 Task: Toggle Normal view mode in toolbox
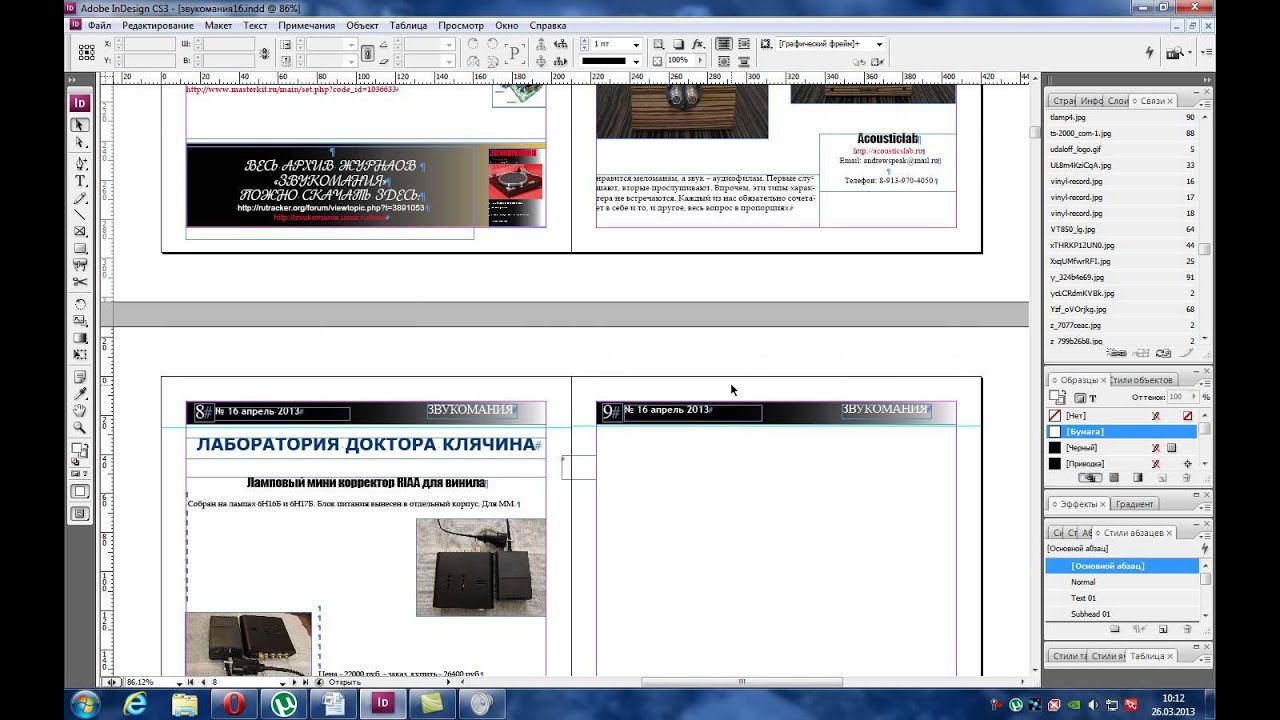80,492
